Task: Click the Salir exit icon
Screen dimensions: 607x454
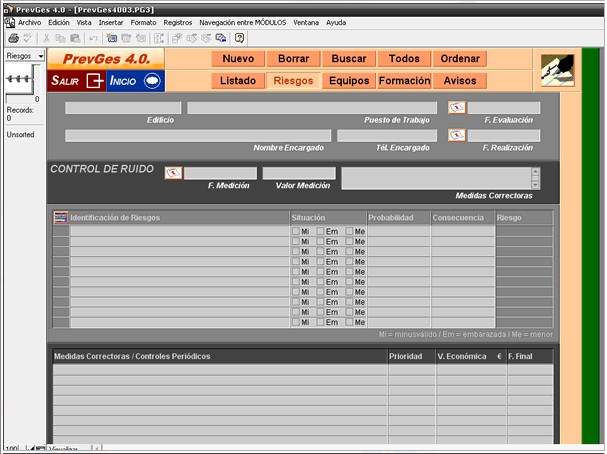Action: click(94, 81)
